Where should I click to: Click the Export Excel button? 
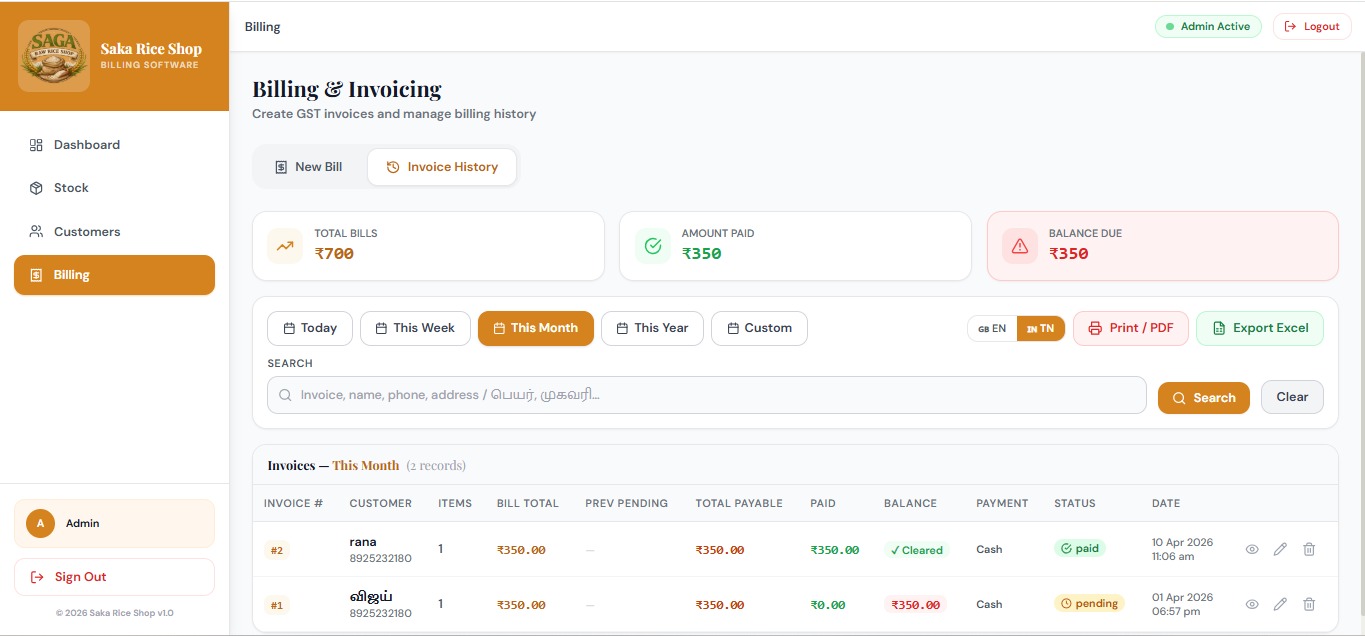1259,327
